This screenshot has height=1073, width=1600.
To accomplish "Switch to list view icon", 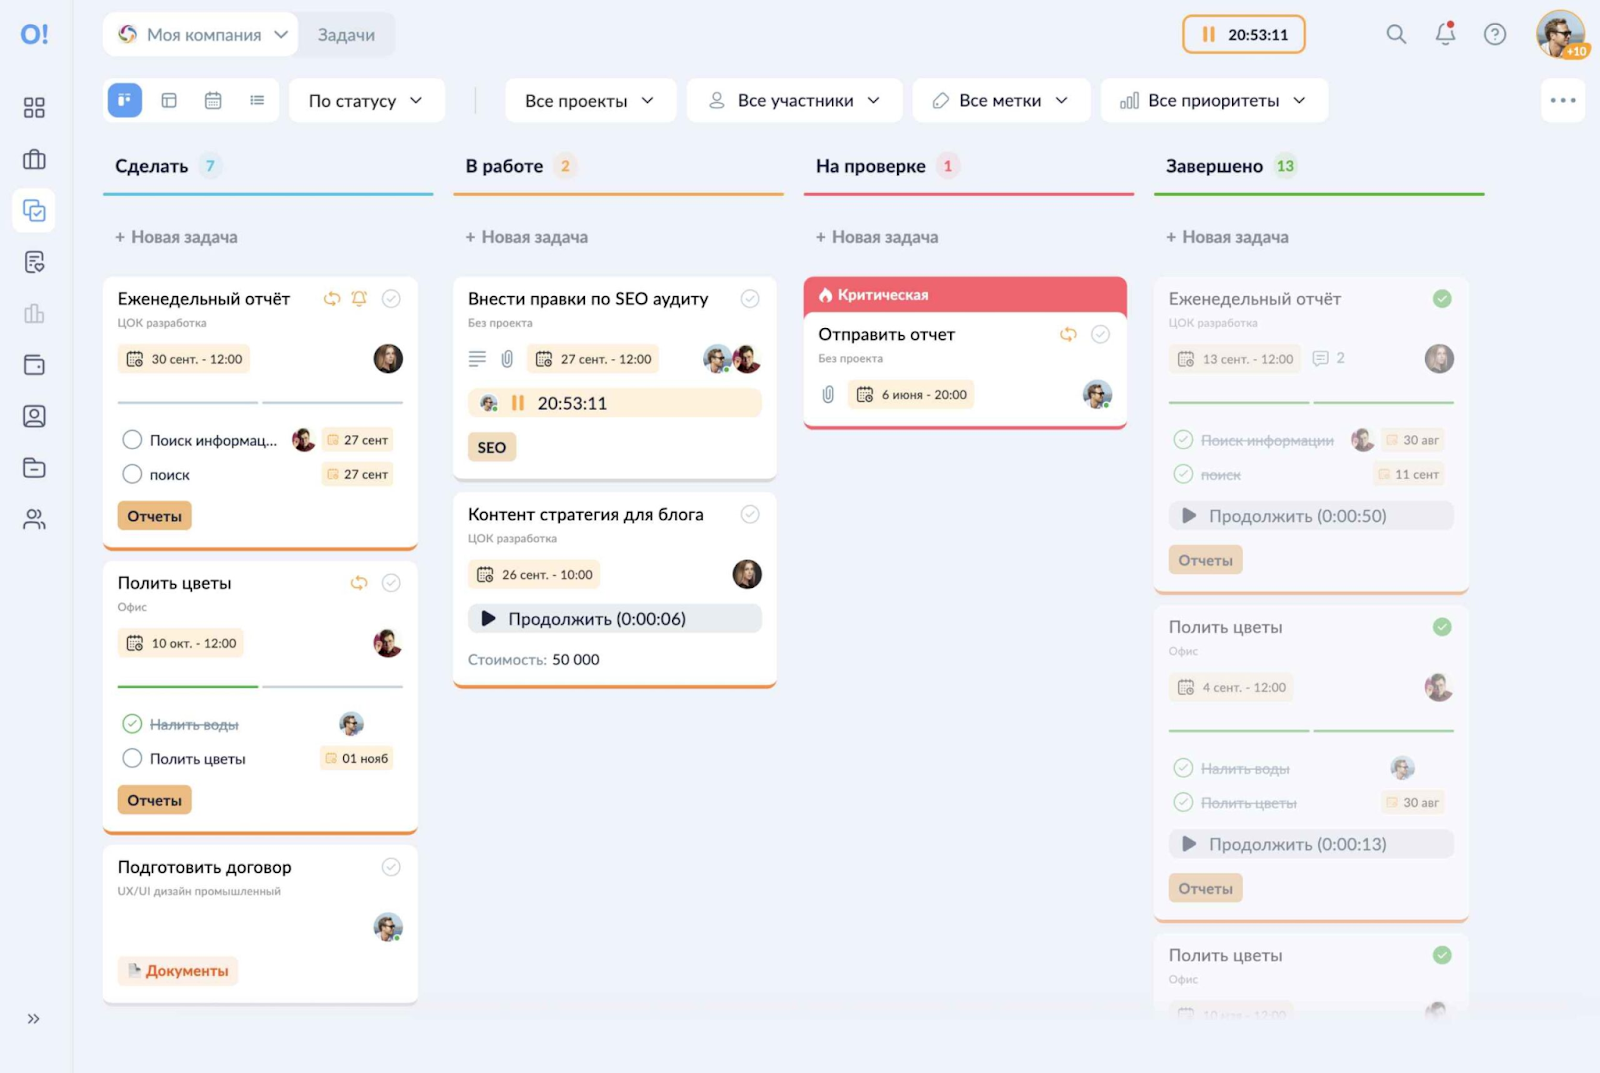I will (257, 101).
